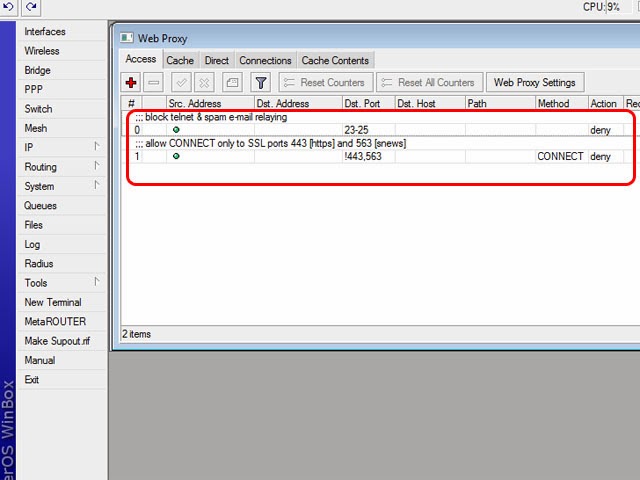Sort by Dst. Host column header
The image size is (640, 480).
[430, 103]
